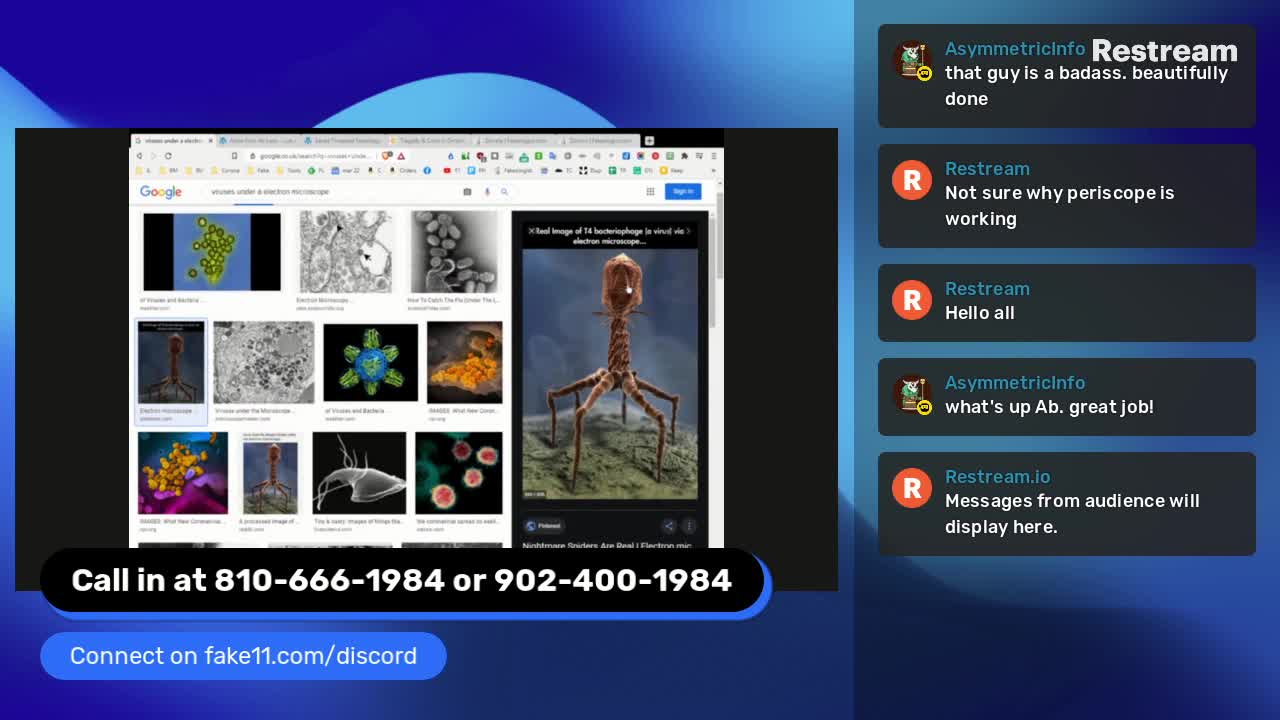Open the selected bacteriophage thumbnail in second row
The height and width of the screenshot is (720, 1280).
click(x=171, y=363)
